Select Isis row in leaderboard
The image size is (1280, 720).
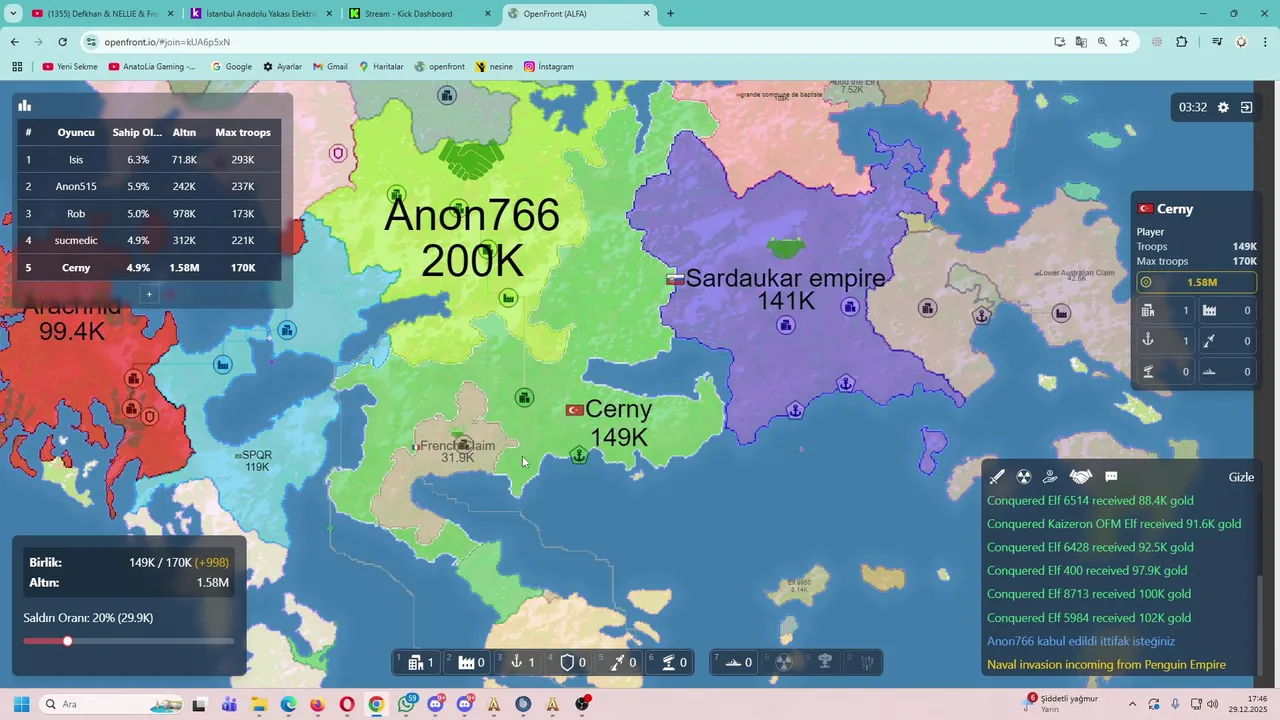click(149, 160)
